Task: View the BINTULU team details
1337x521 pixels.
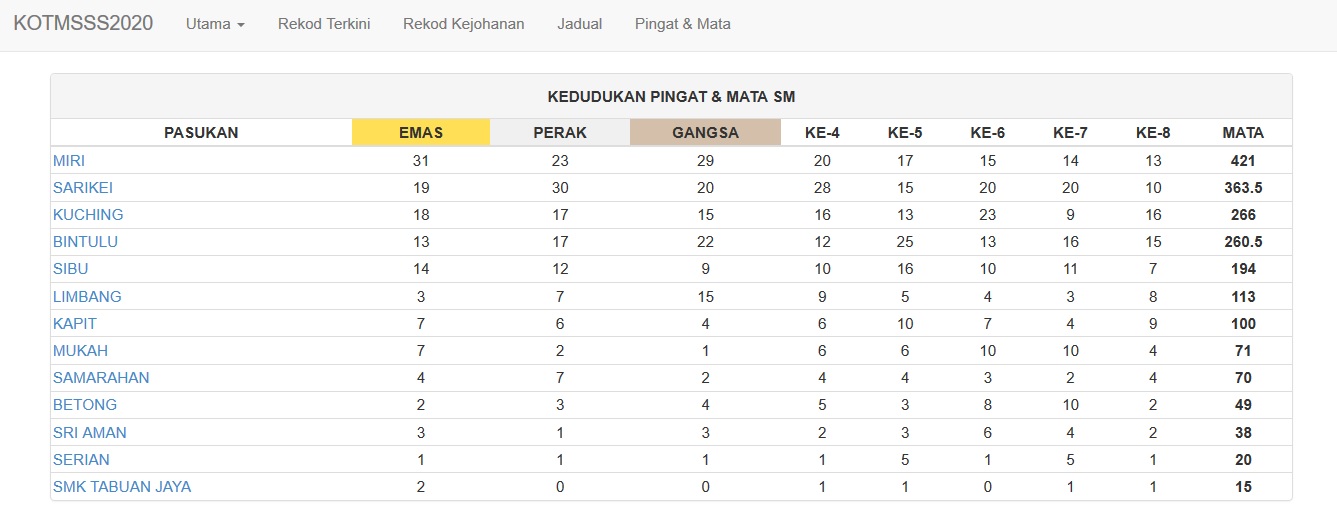Action: (x=85, y=241)
